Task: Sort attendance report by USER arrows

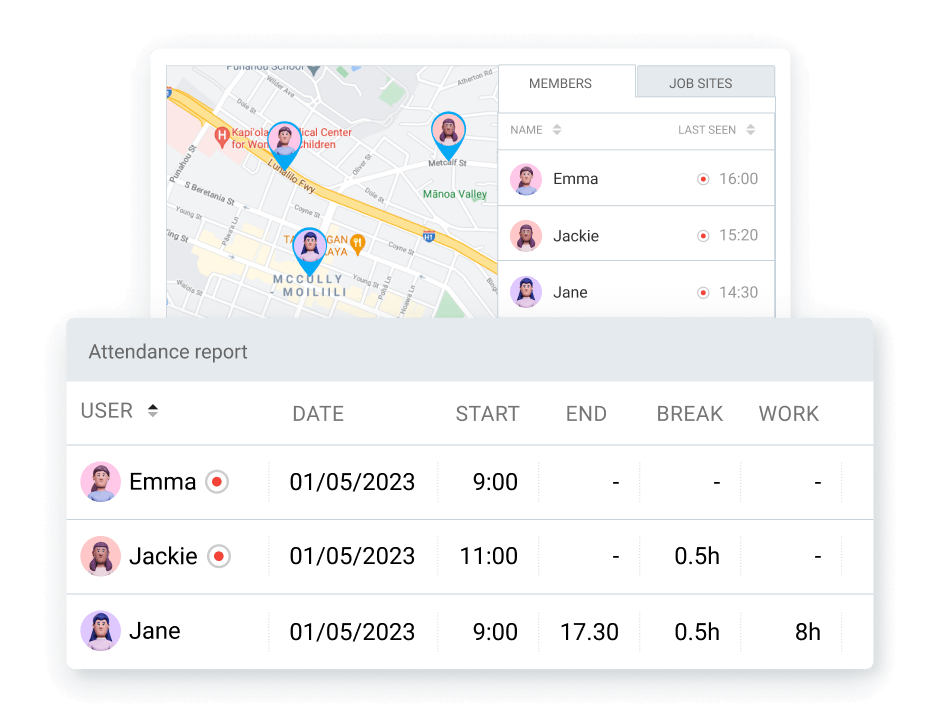Action: pyautogui.click(x=153, y=411)
